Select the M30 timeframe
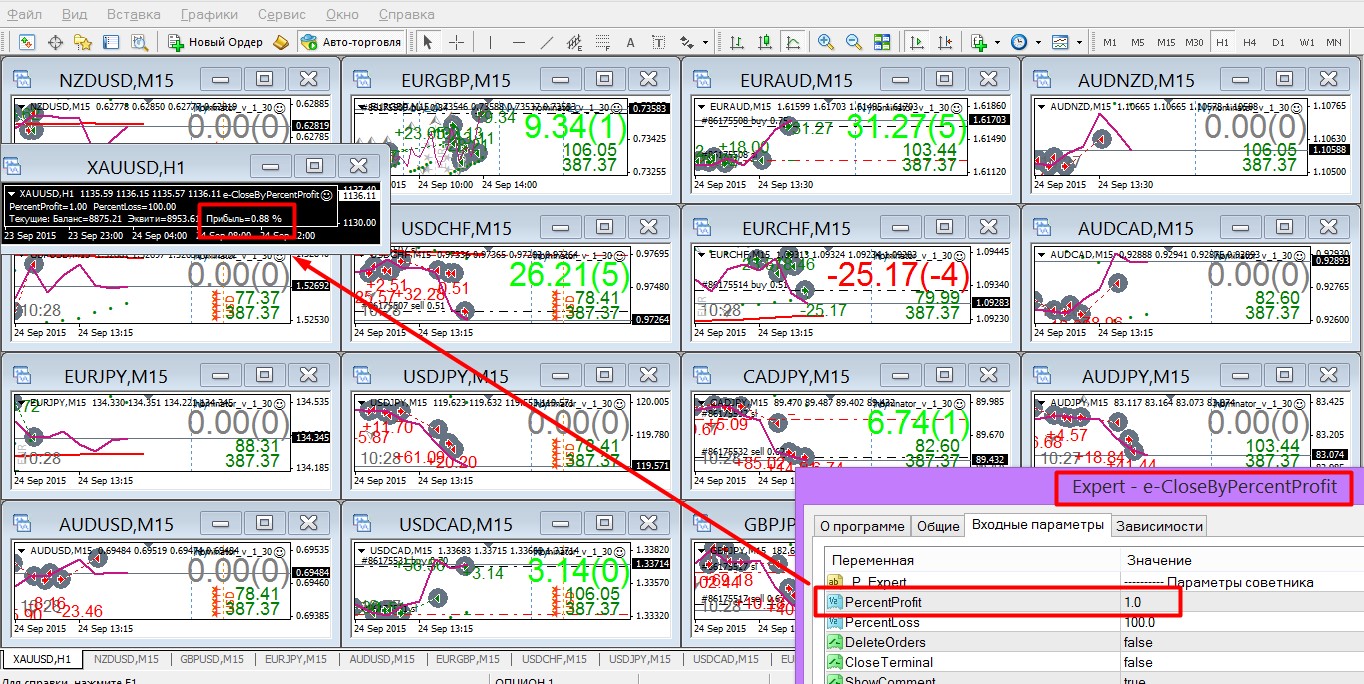This screenshot has width=1364, height=684. click(x=1194, y=42)
